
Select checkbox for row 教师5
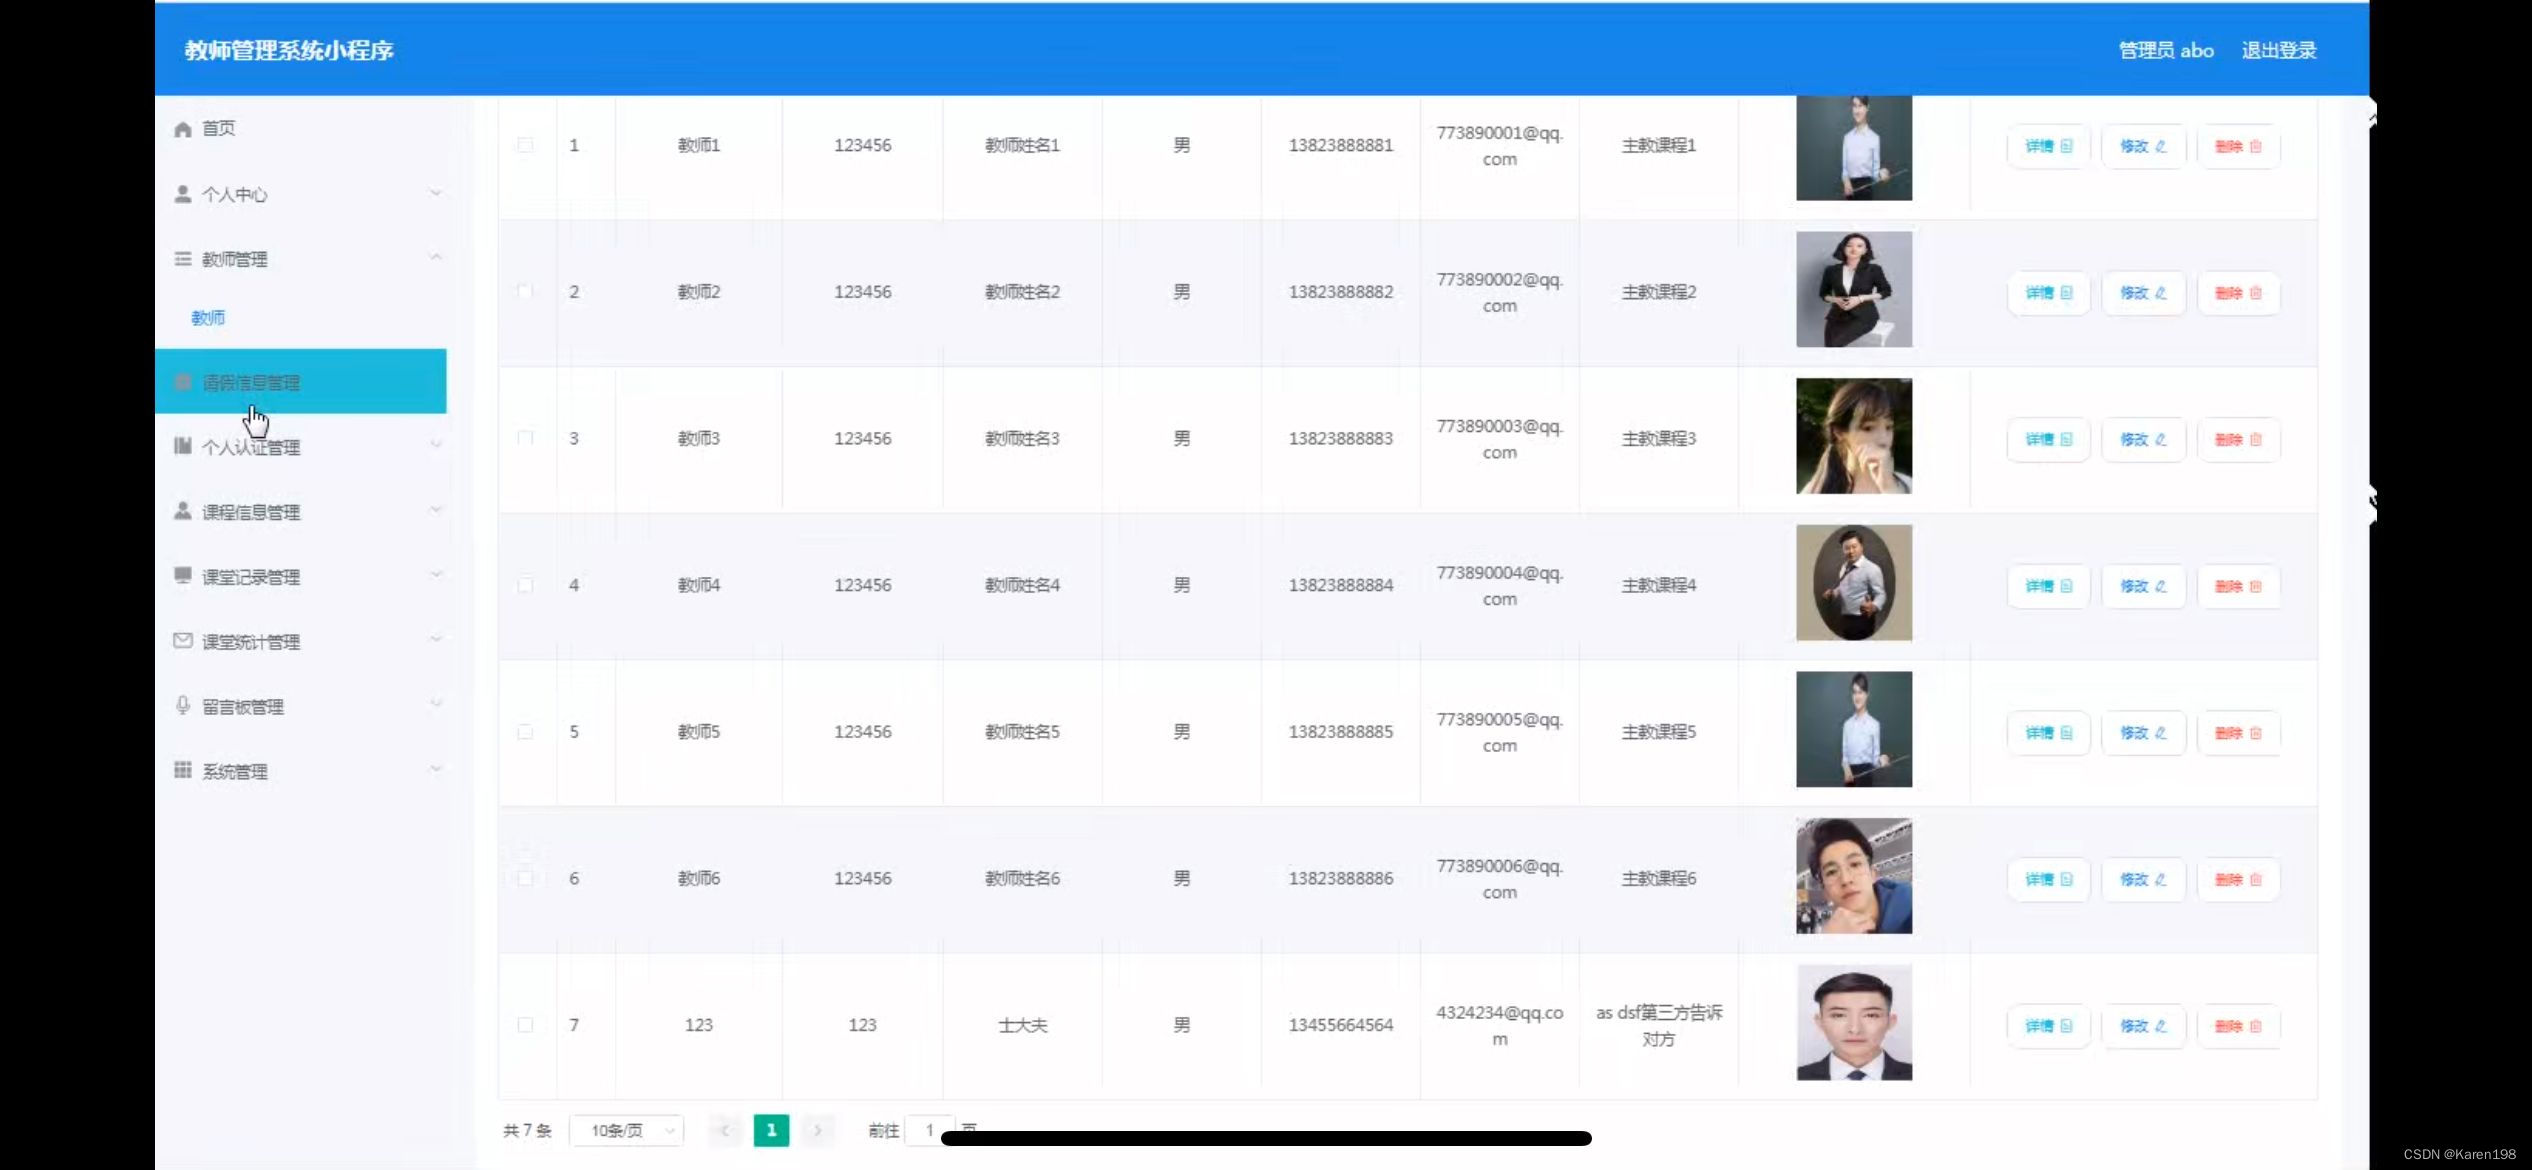[x=525, y=732]
